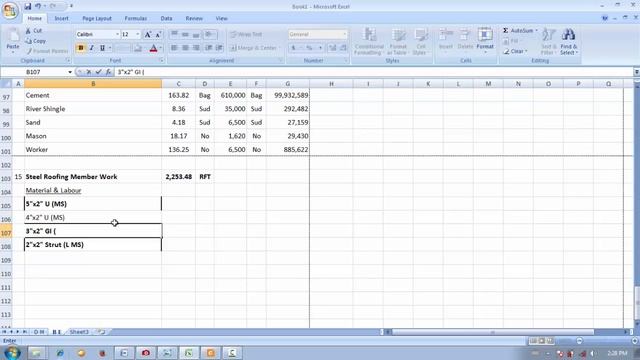The image size is (640, 360).
Task: Click Format as Table button
Action: click(397, 41)
